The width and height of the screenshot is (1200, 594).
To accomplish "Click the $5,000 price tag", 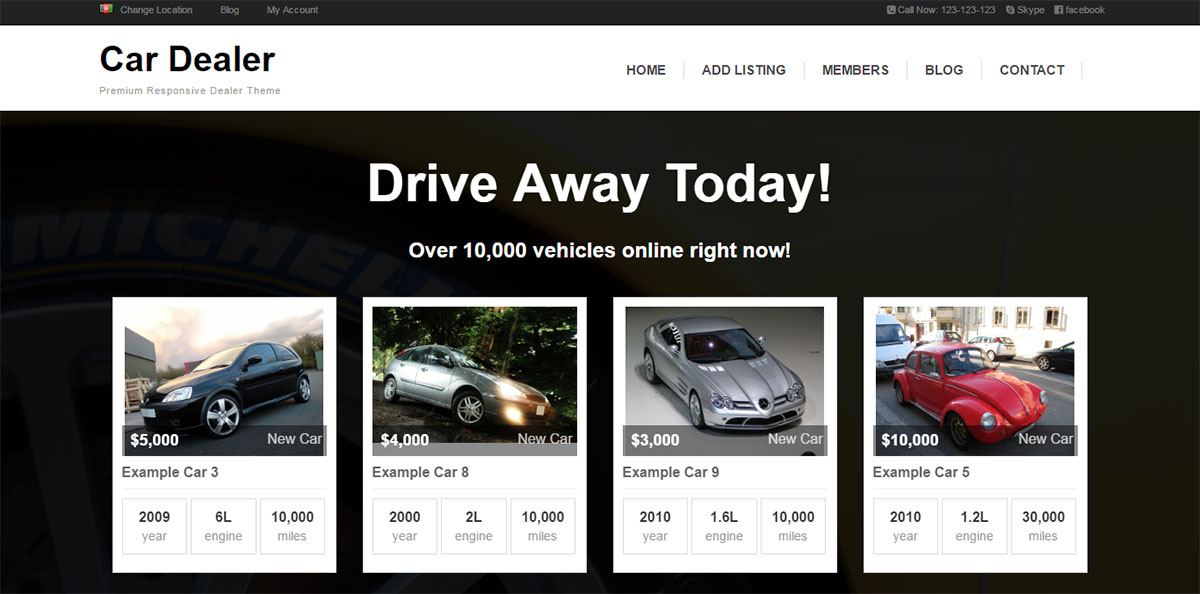I will pos(154,440).
